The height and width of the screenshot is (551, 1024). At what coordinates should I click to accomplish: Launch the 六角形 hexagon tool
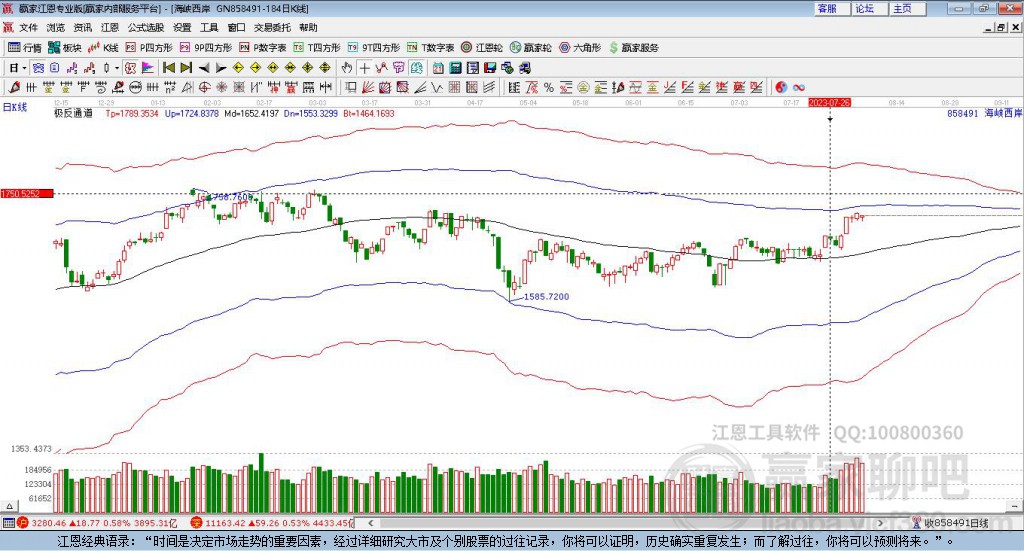[578, 47]
